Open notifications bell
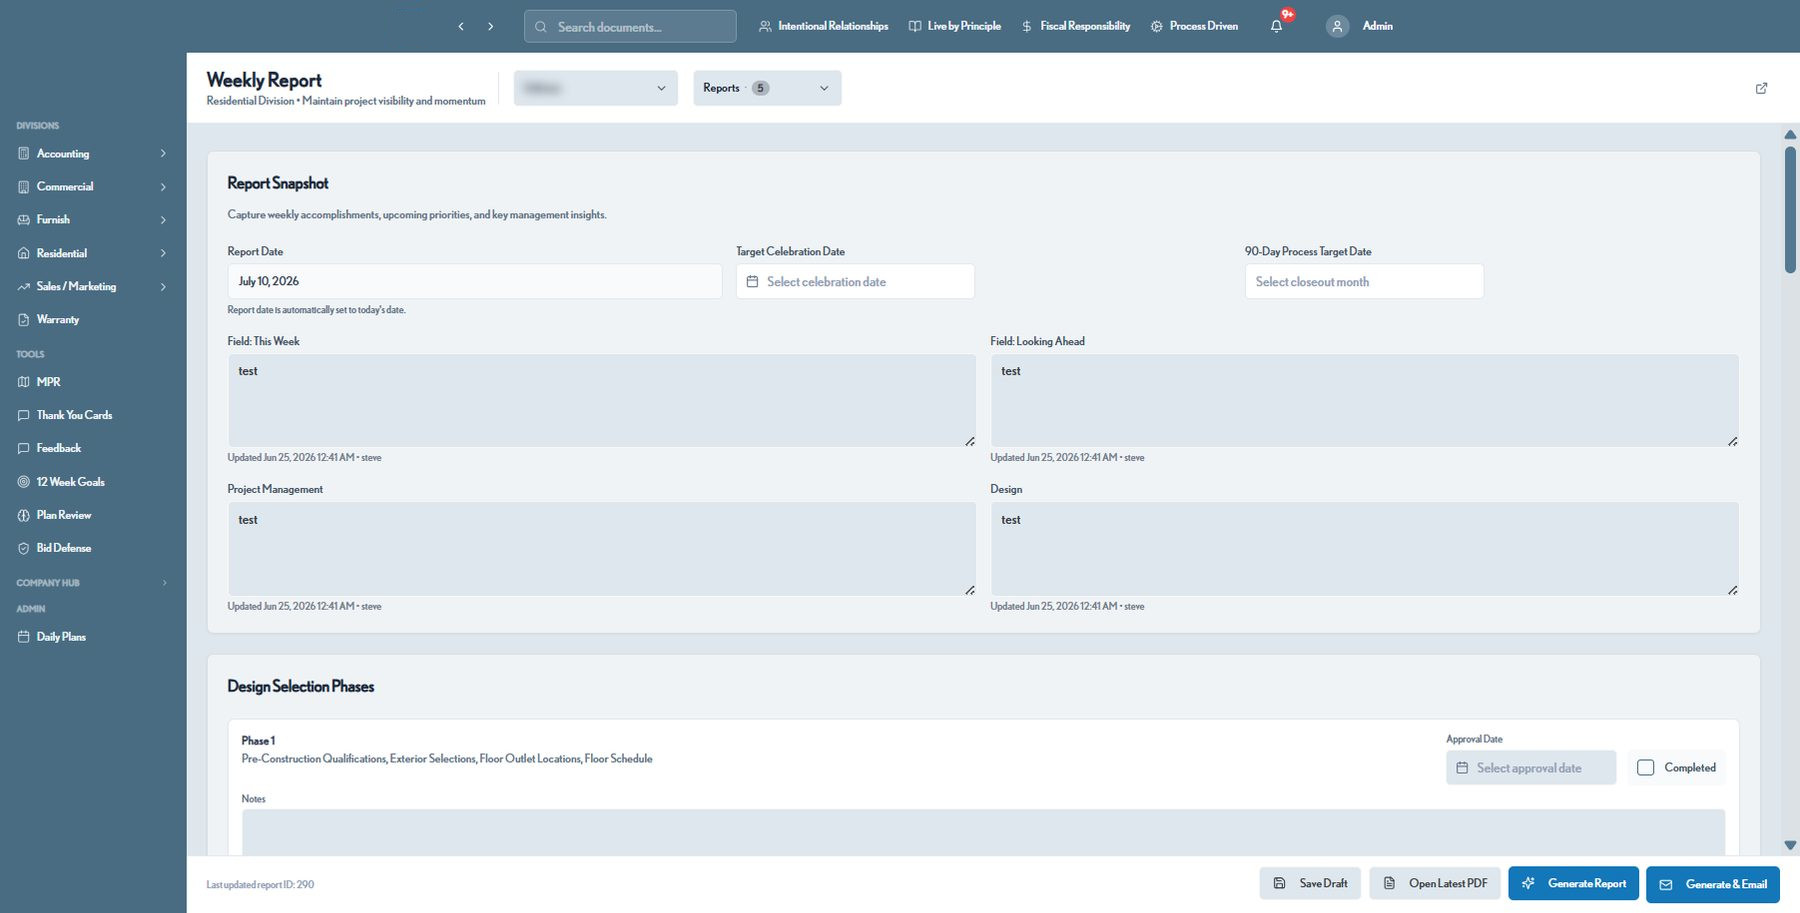The width and height of the screenshot is (1800, 913). (1276, 26)
